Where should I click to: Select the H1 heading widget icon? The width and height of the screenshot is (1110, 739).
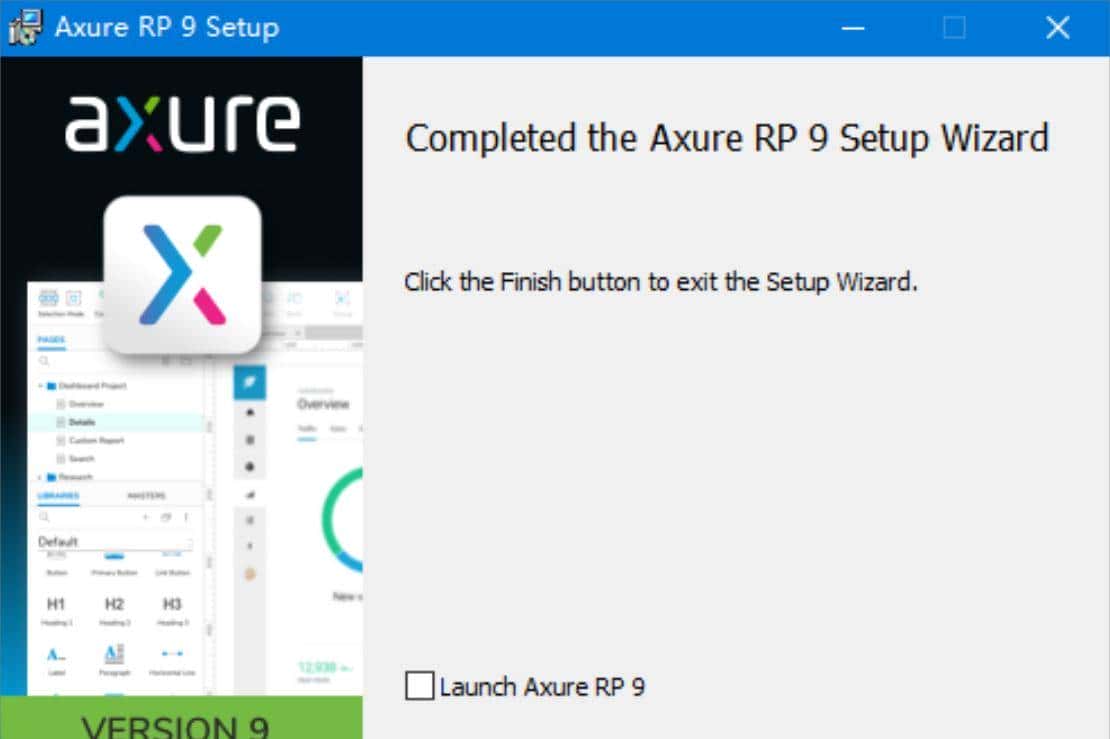pos(56,604)
